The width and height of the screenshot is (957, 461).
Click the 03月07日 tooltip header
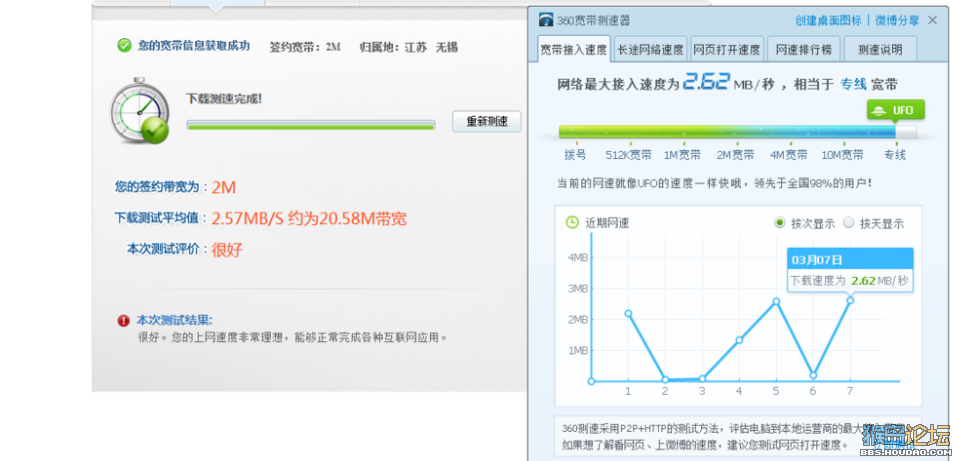[850, 260]
